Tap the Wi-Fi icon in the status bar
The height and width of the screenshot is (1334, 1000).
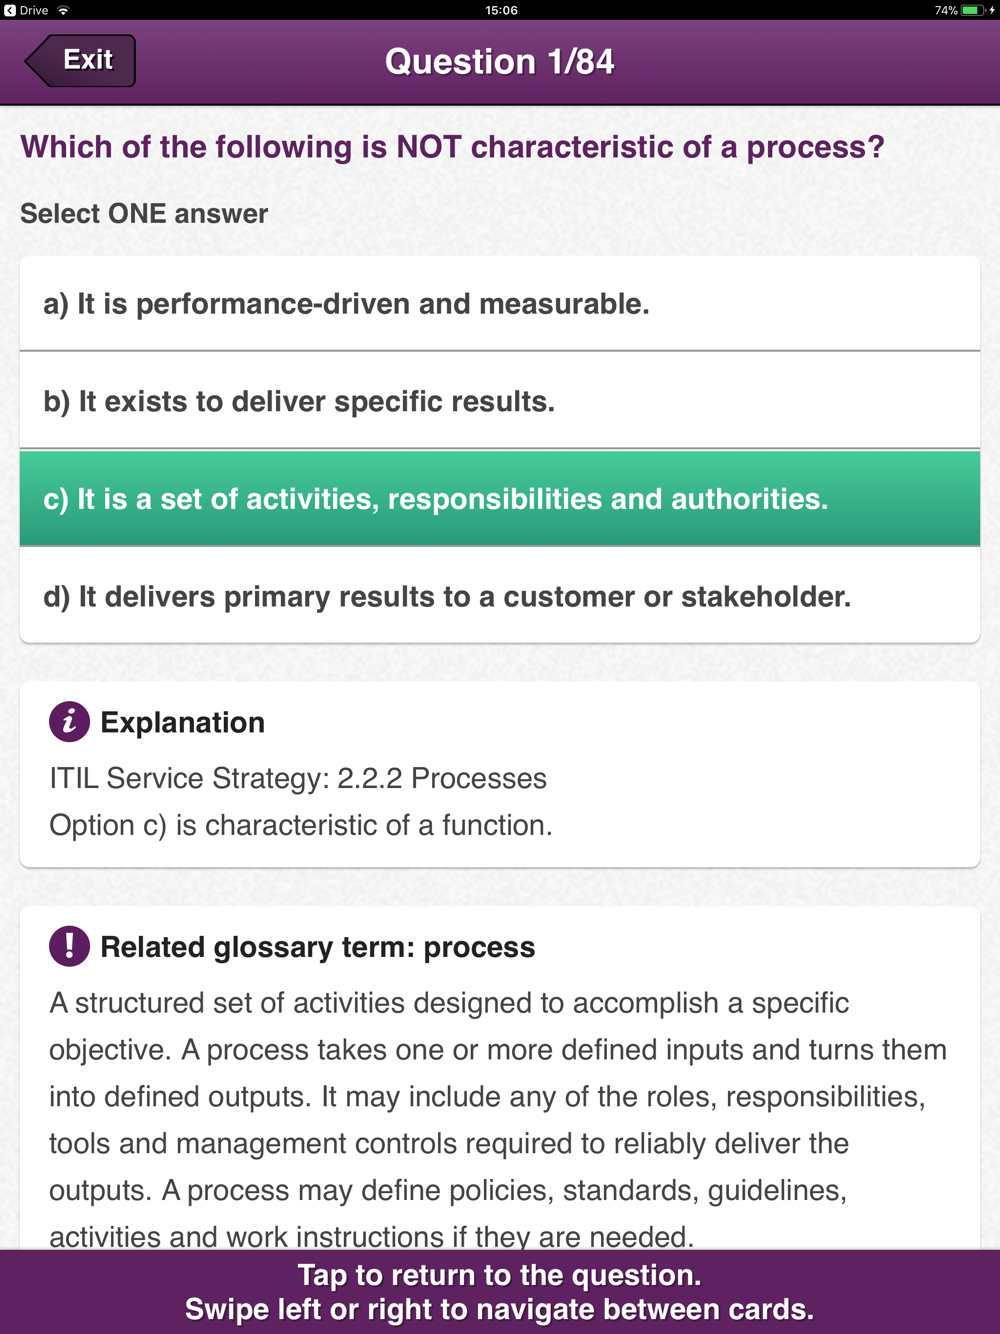point(64,10)
